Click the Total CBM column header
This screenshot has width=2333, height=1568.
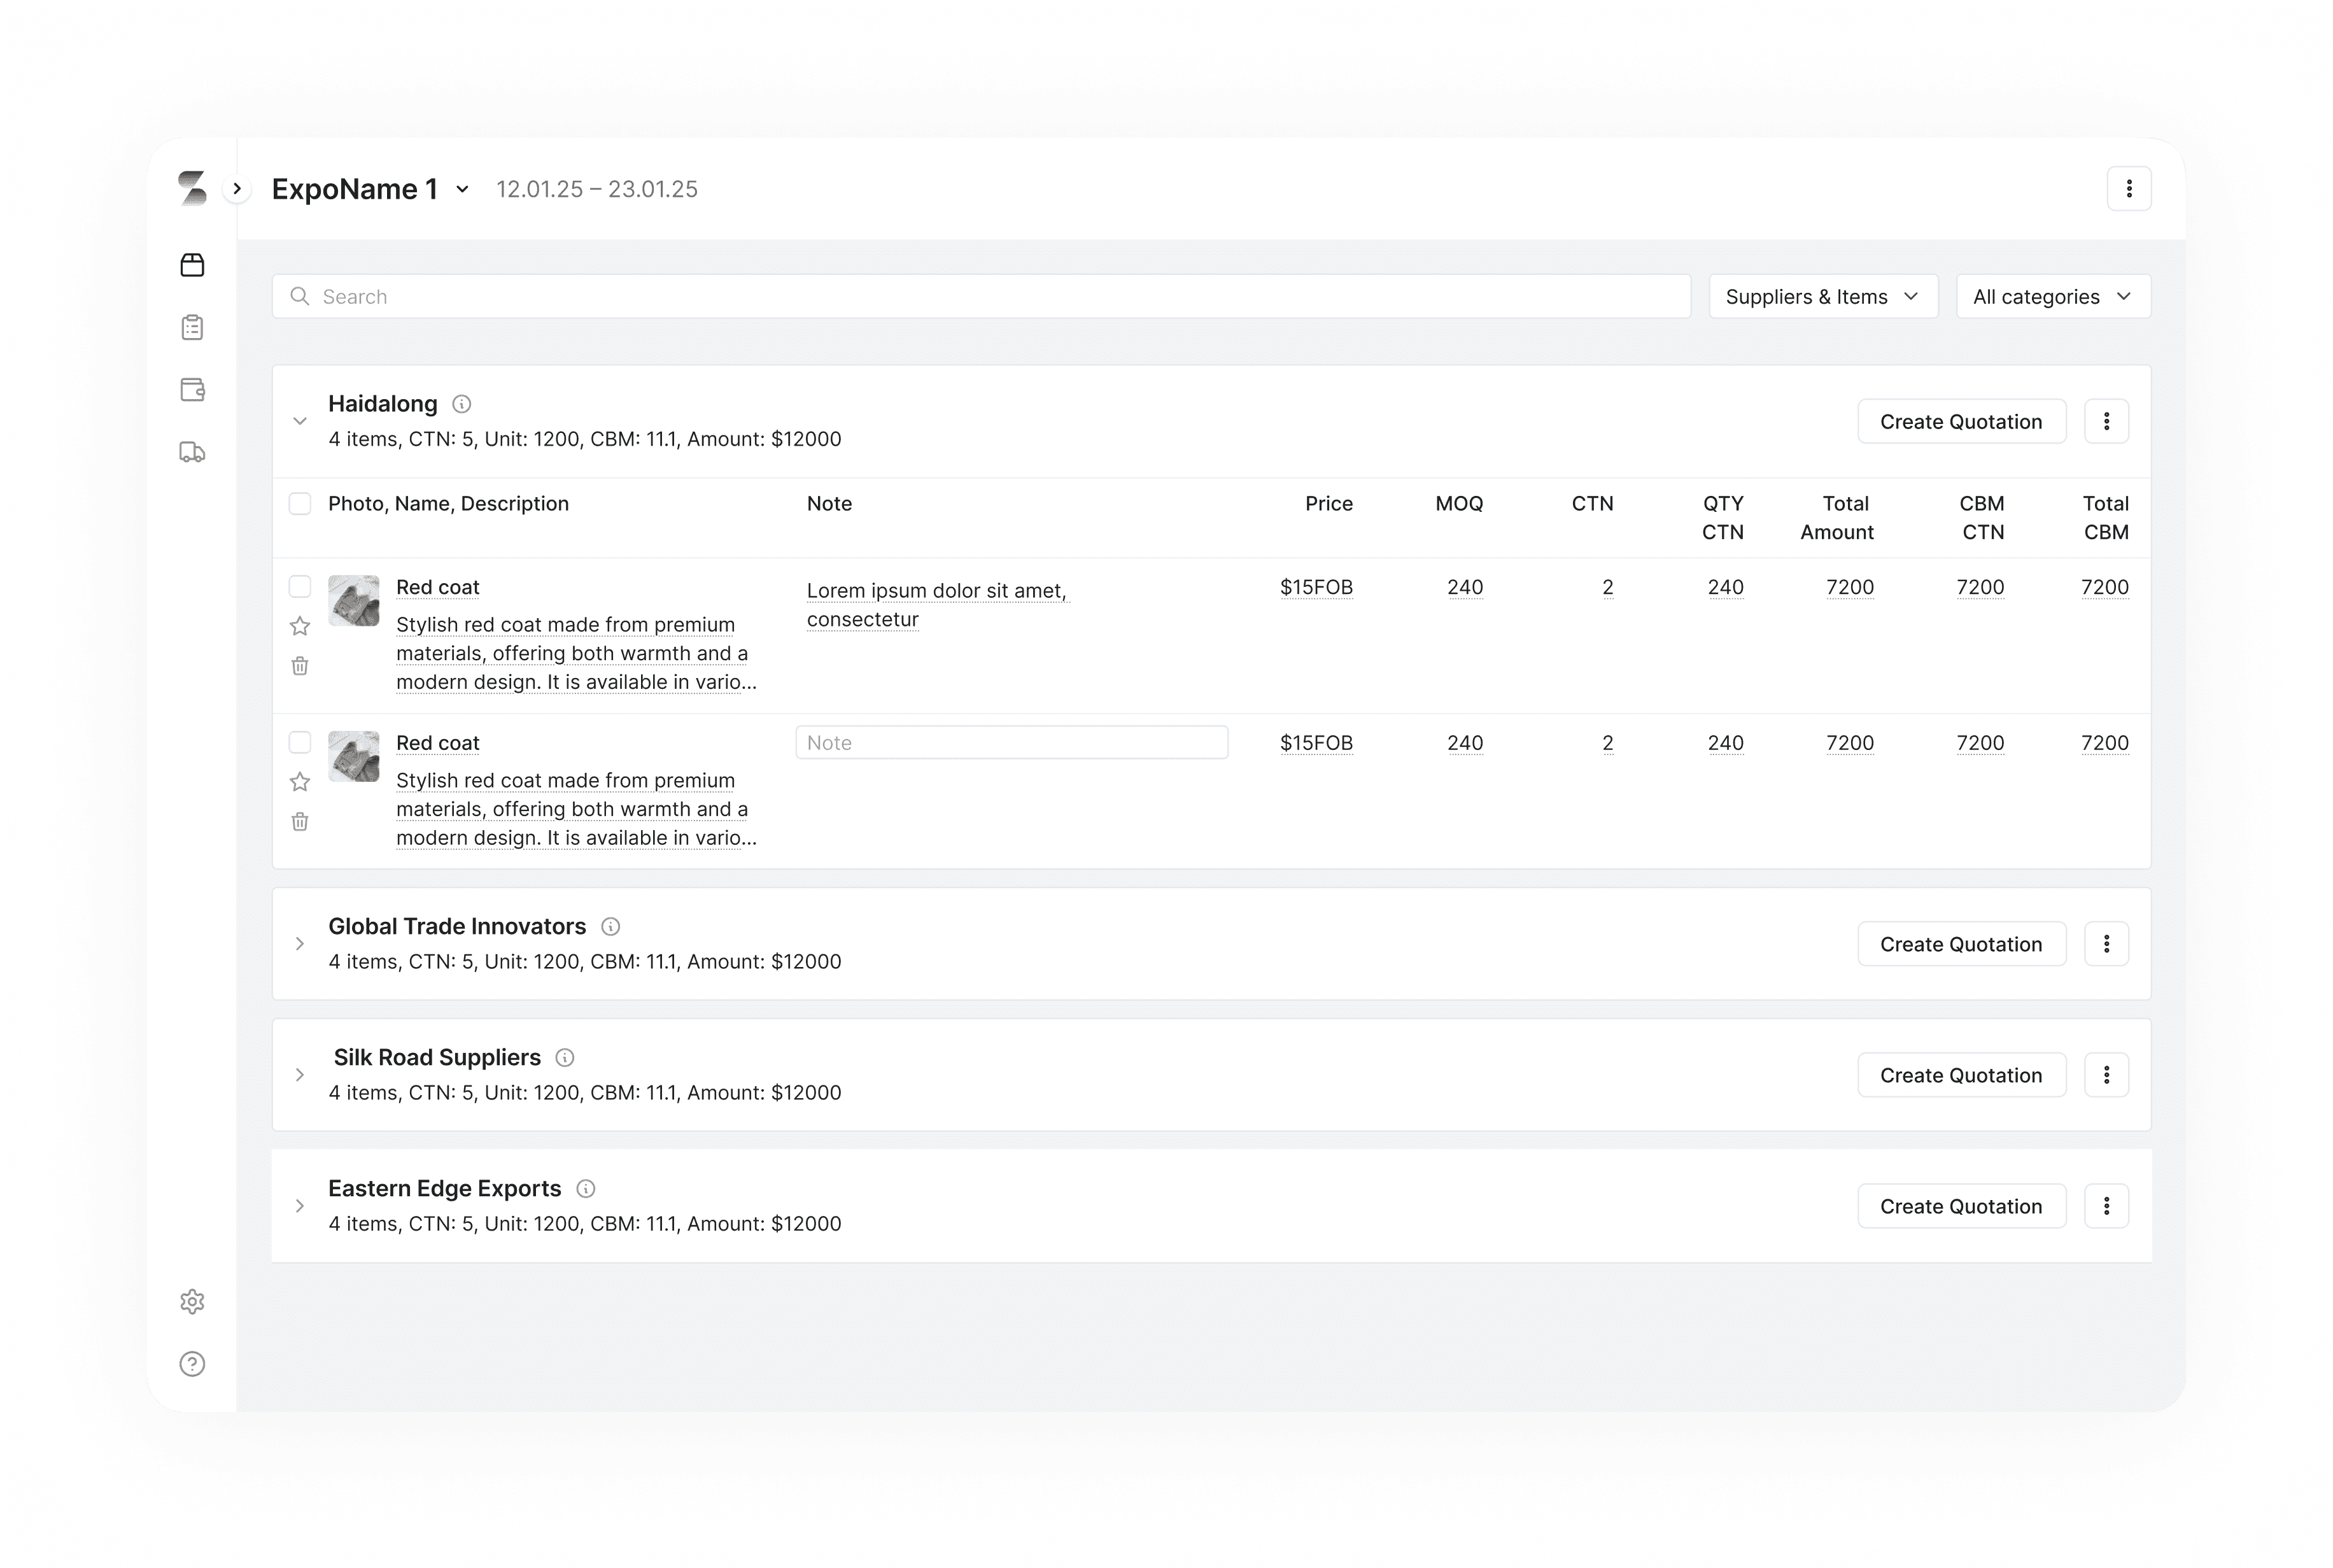tap(2105, 518)
